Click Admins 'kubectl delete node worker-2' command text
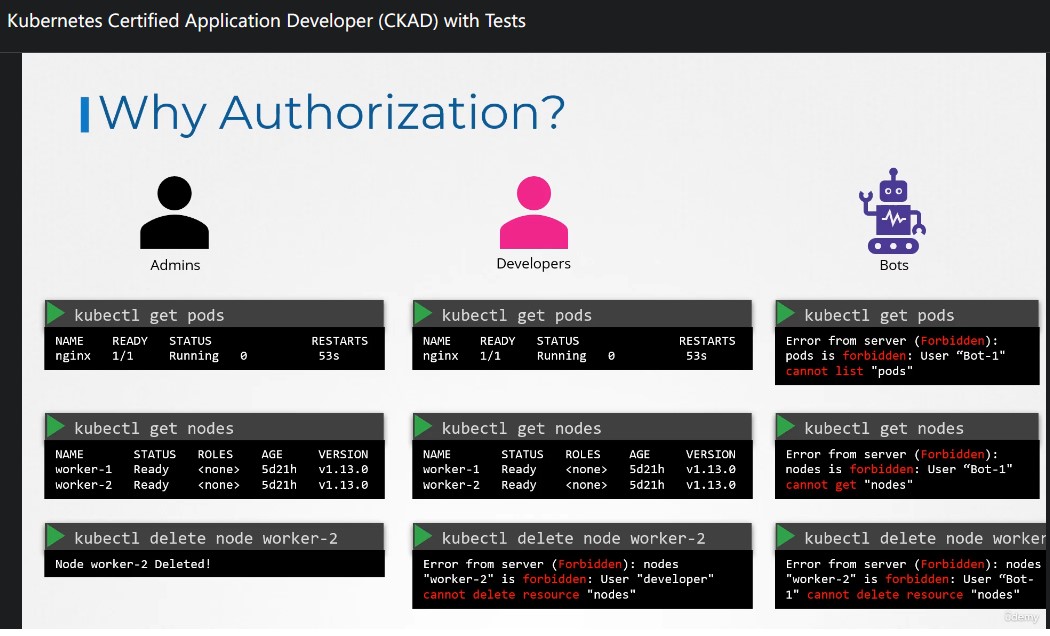Screen dimensions: 1050x636 (x=206, y=538)
